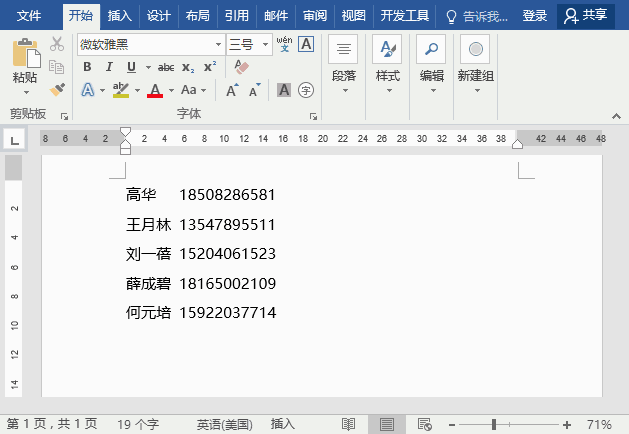
Task: Click 共享 Share button
Action: [586, 16]
